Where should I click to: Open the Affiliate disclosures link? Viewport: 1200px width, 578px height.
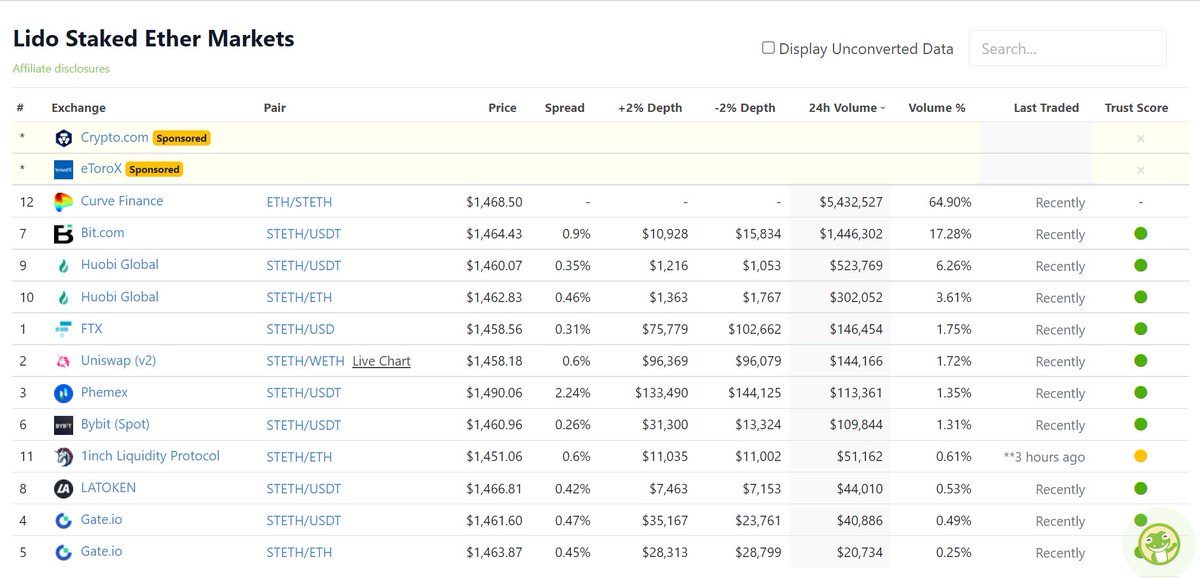[61, 69]
